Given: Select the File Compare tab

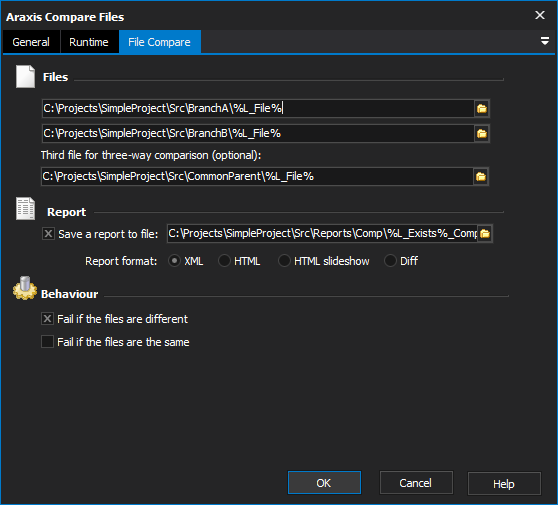Looking at the screenshot, I should point(159,42).
